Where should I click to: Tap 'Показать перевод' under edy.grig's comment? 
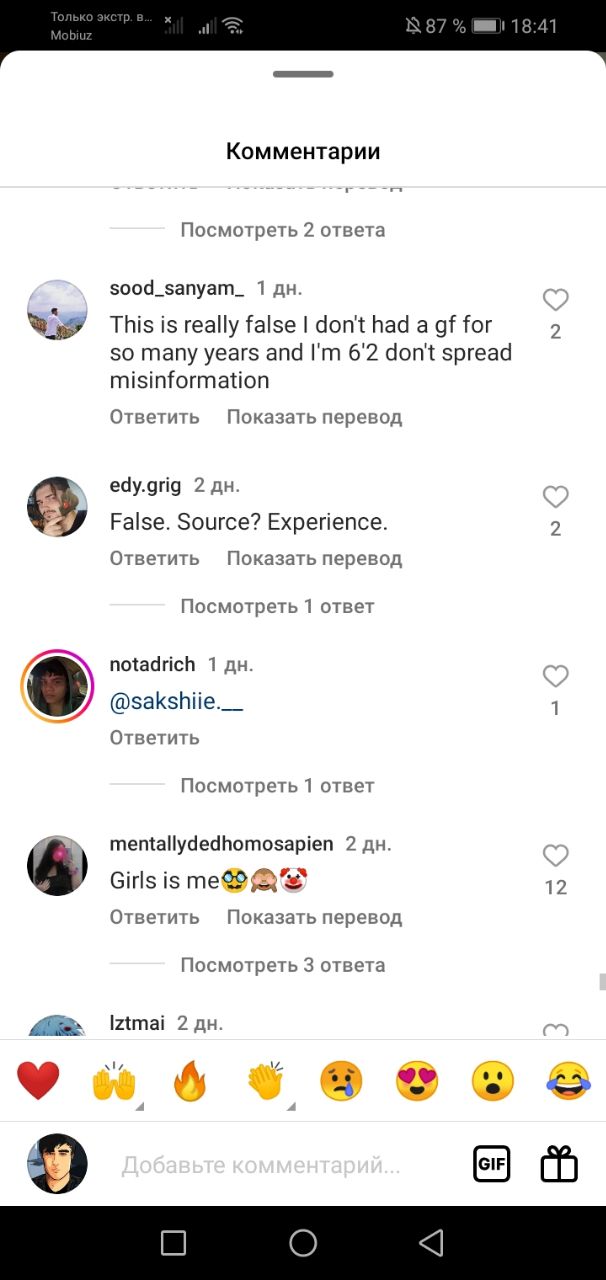(x=314, y=558)
